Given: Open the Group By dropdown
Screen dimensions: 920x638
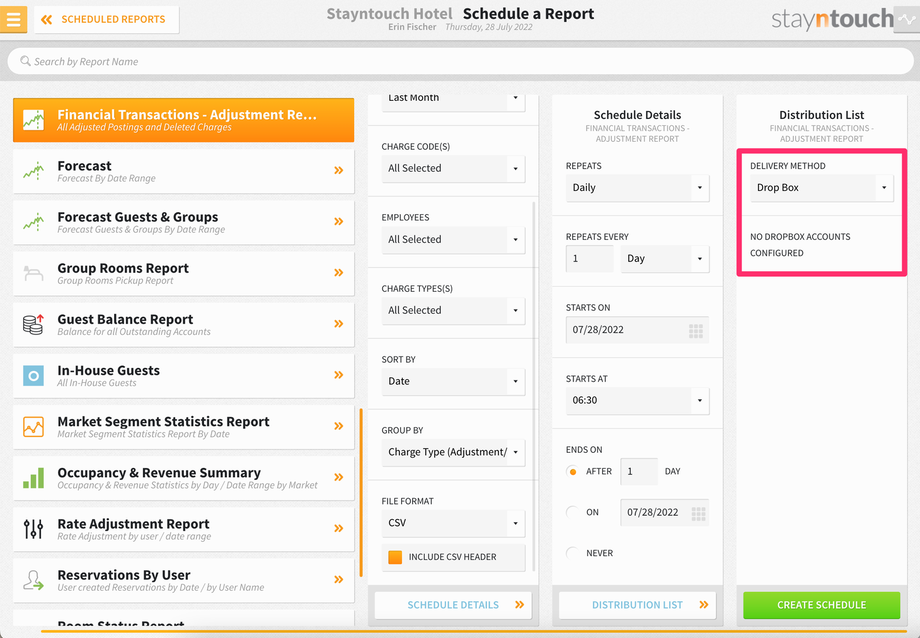Looking at the screenshot, I should [x=453, y=453].
